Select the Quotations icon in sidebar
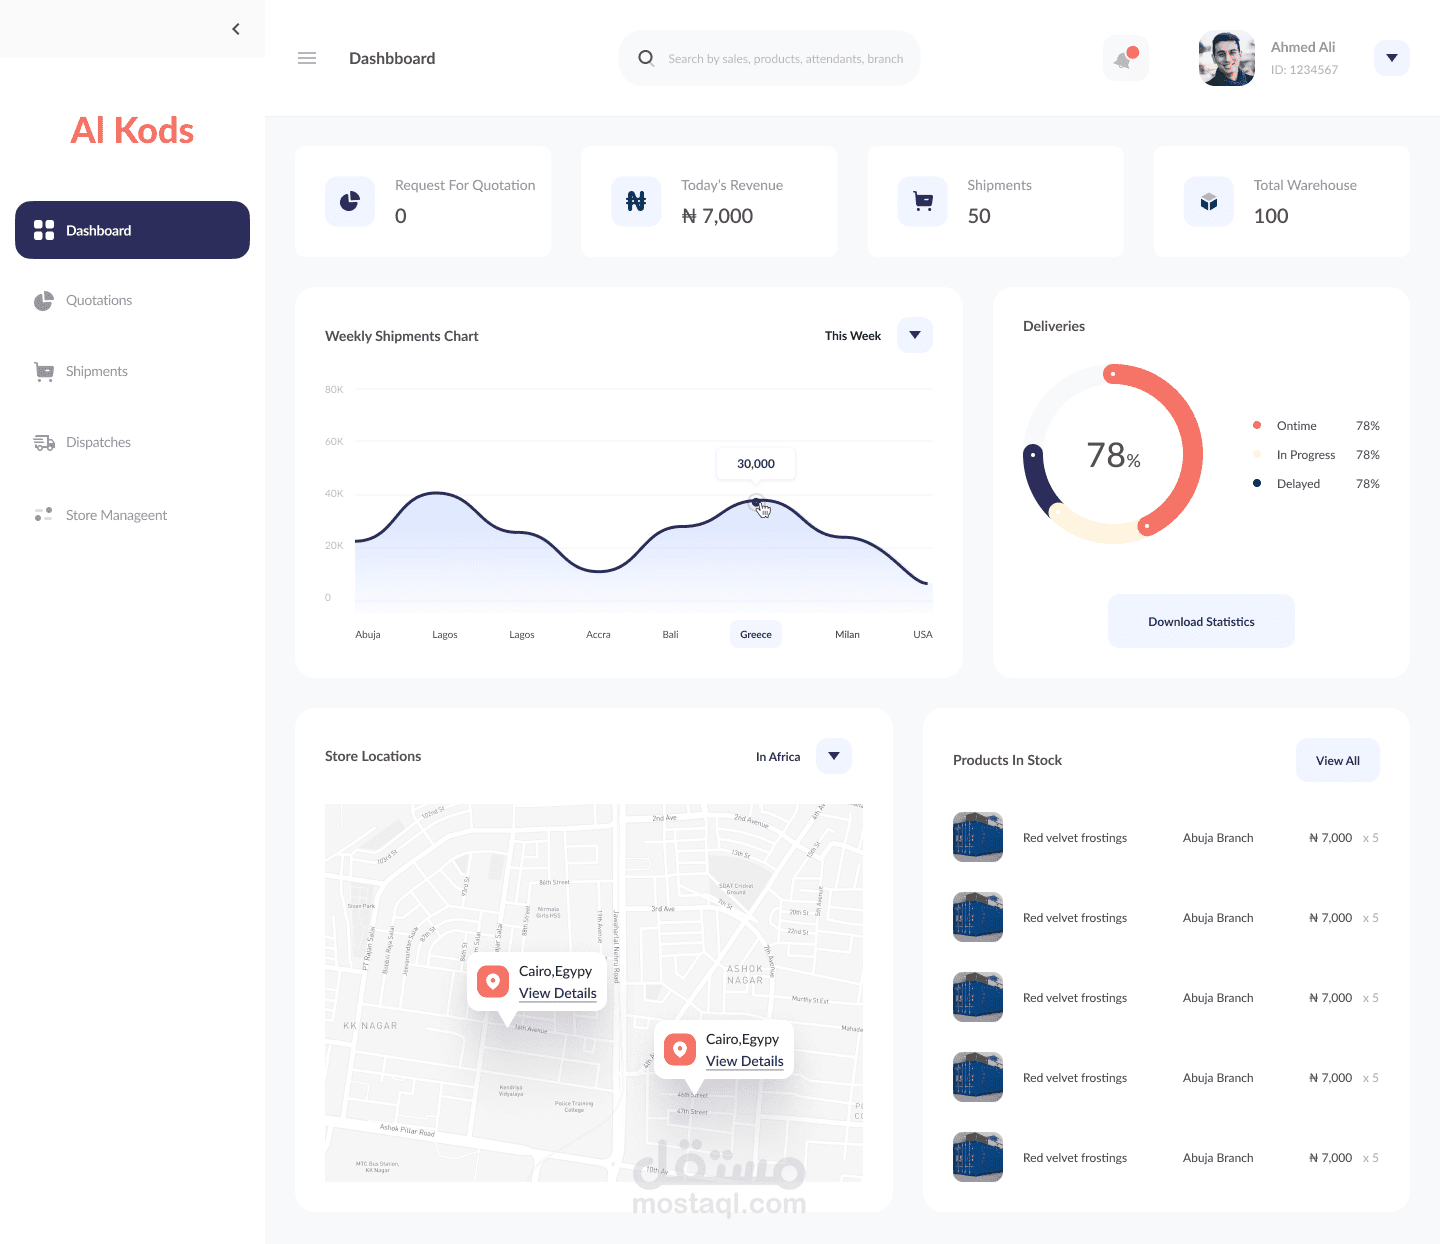This screenshot has height=1244, width=1440. coord(44,300)
